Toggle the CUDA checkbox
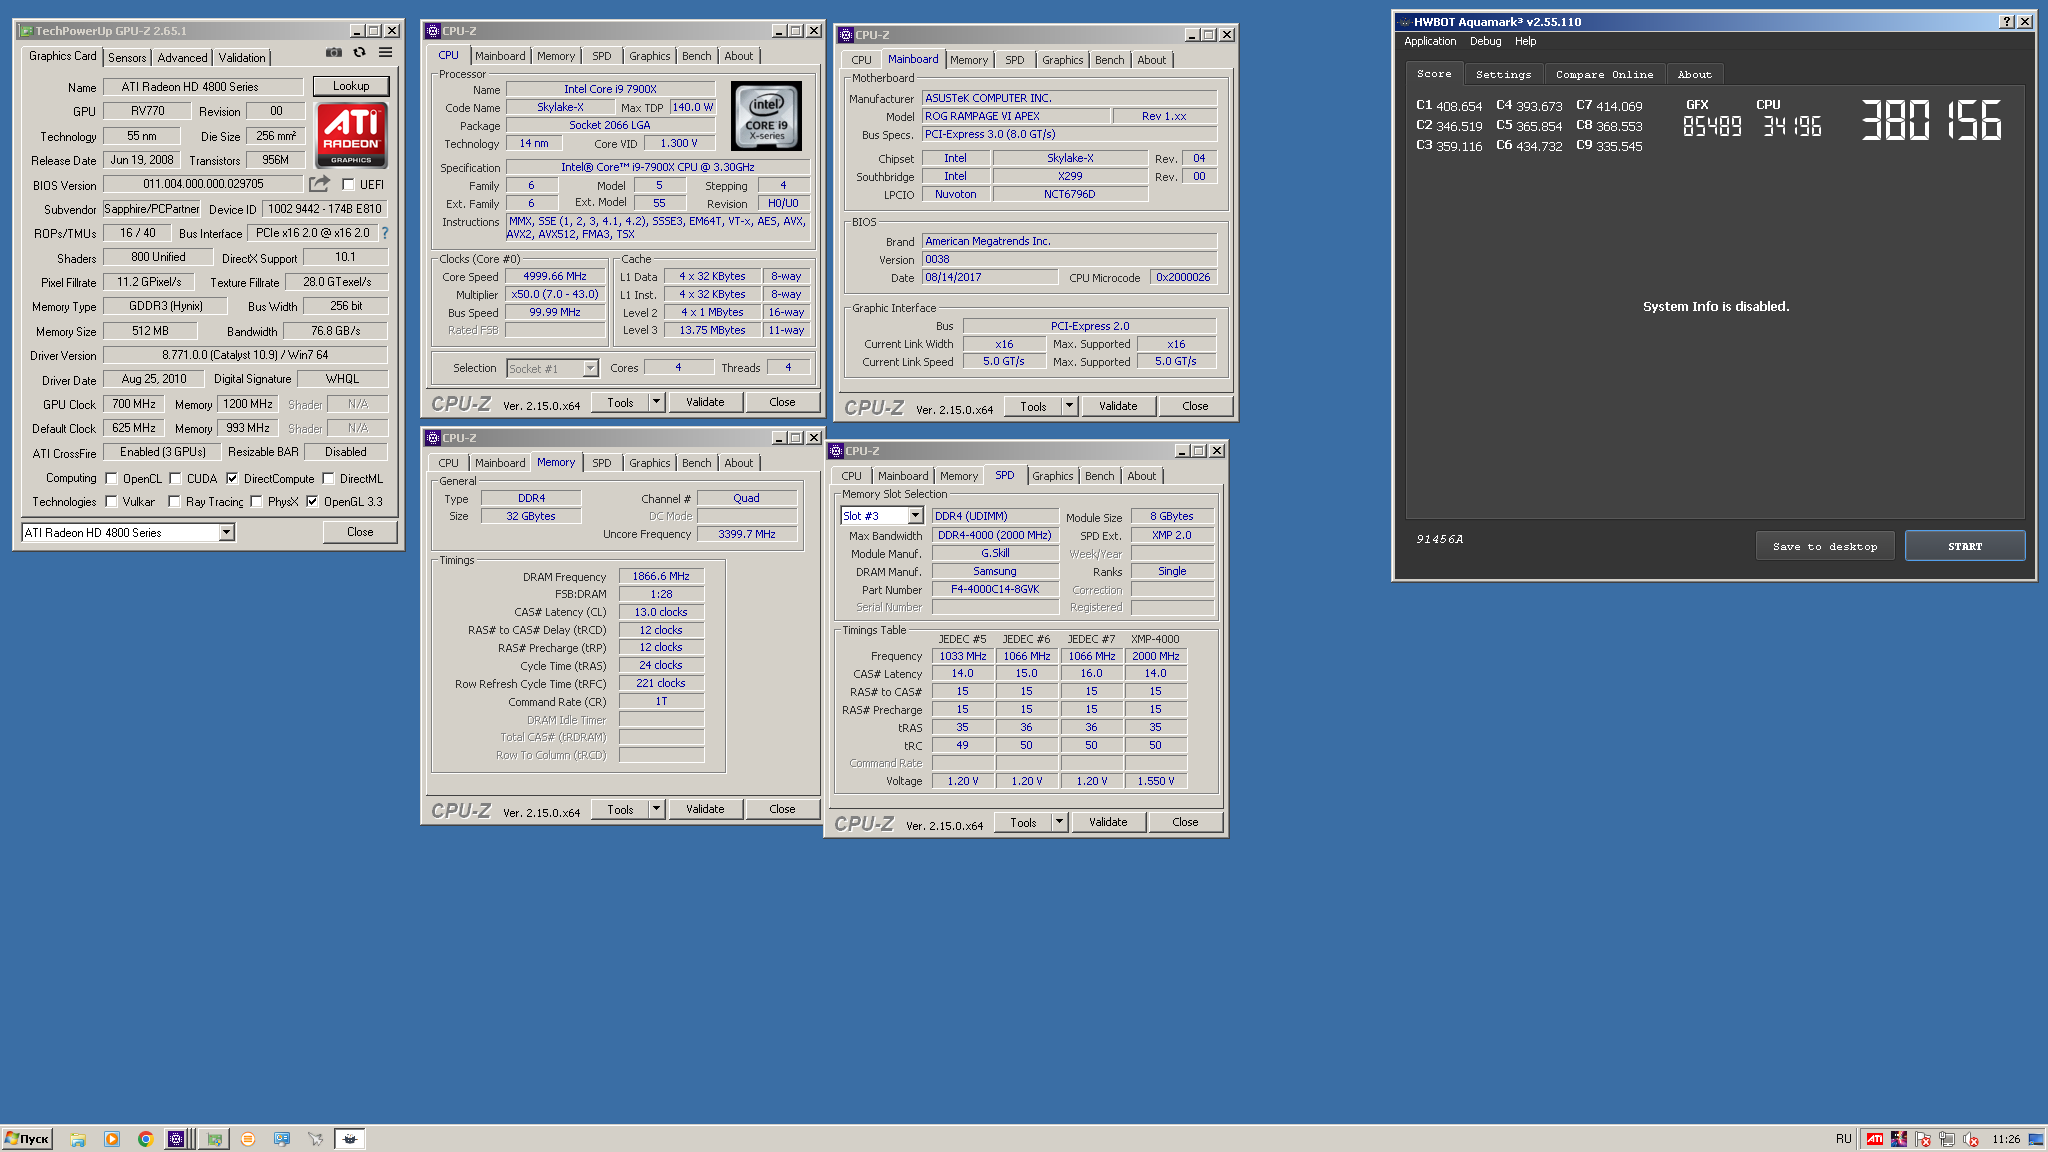This screenshot has height=1152, width=2048. [x=175, y=479]
